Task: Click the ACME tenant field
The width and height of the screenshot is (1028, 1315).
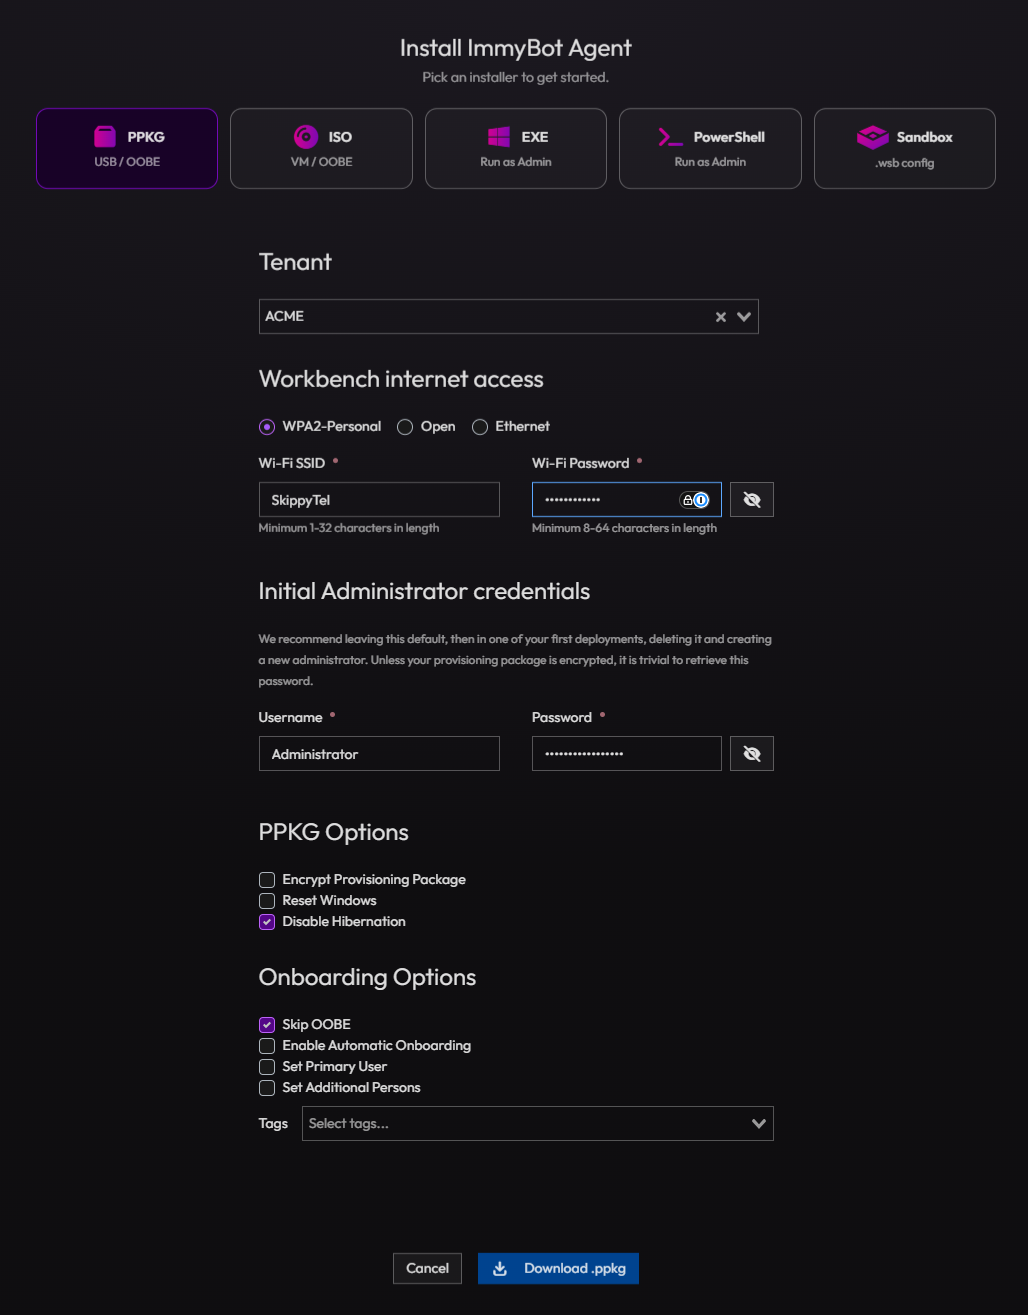Action: [x=508, y=316]
